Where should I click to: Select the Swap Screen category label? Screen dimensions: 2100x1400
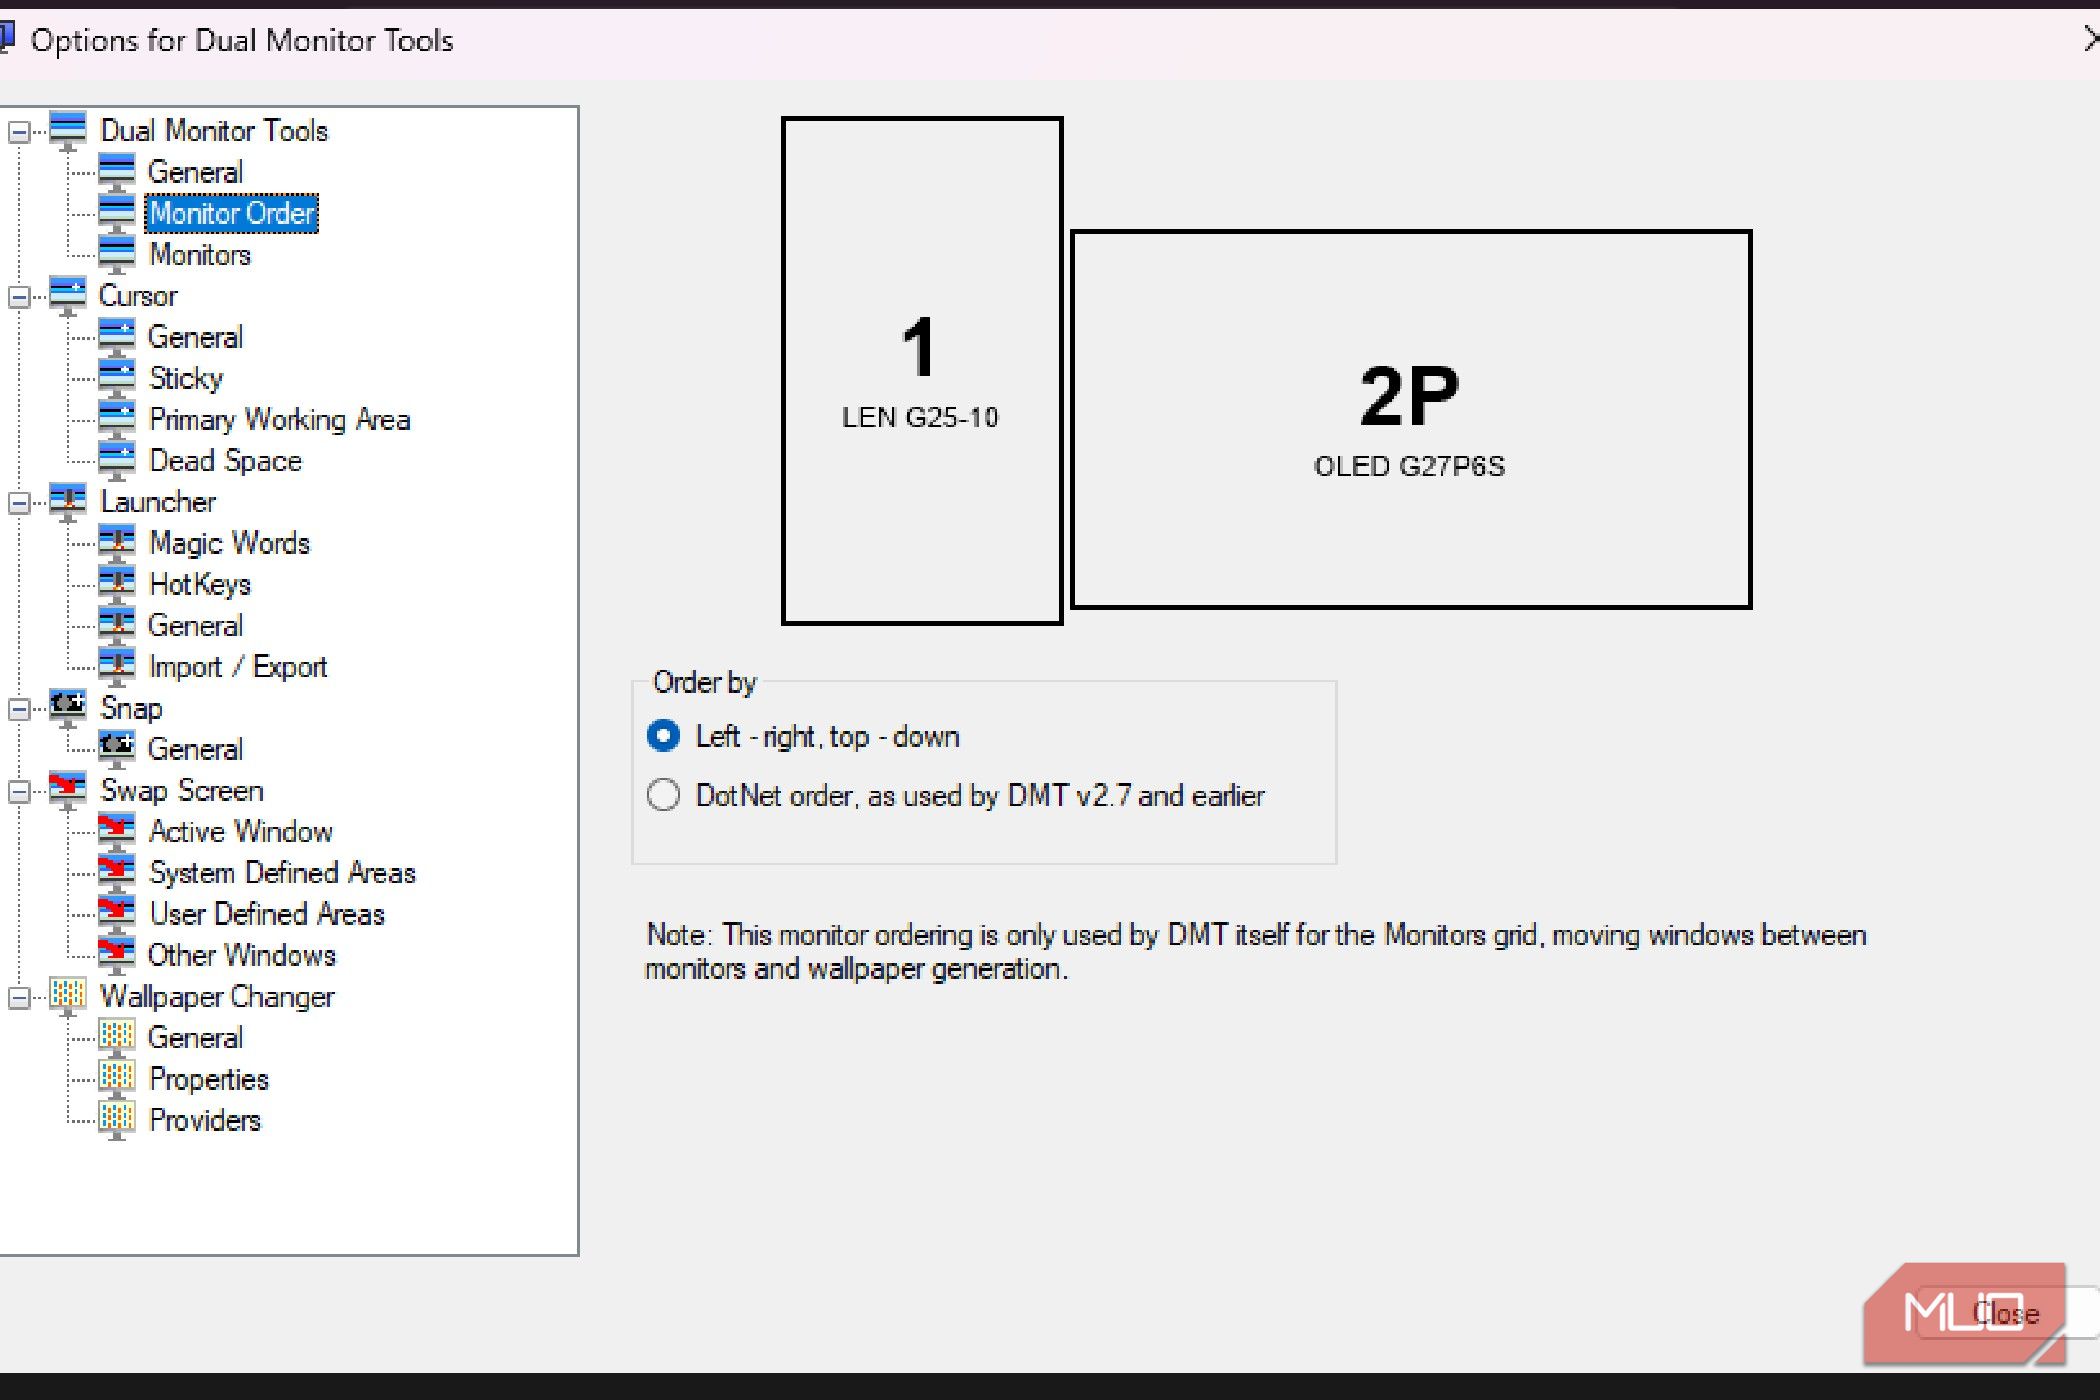(181, 790)
